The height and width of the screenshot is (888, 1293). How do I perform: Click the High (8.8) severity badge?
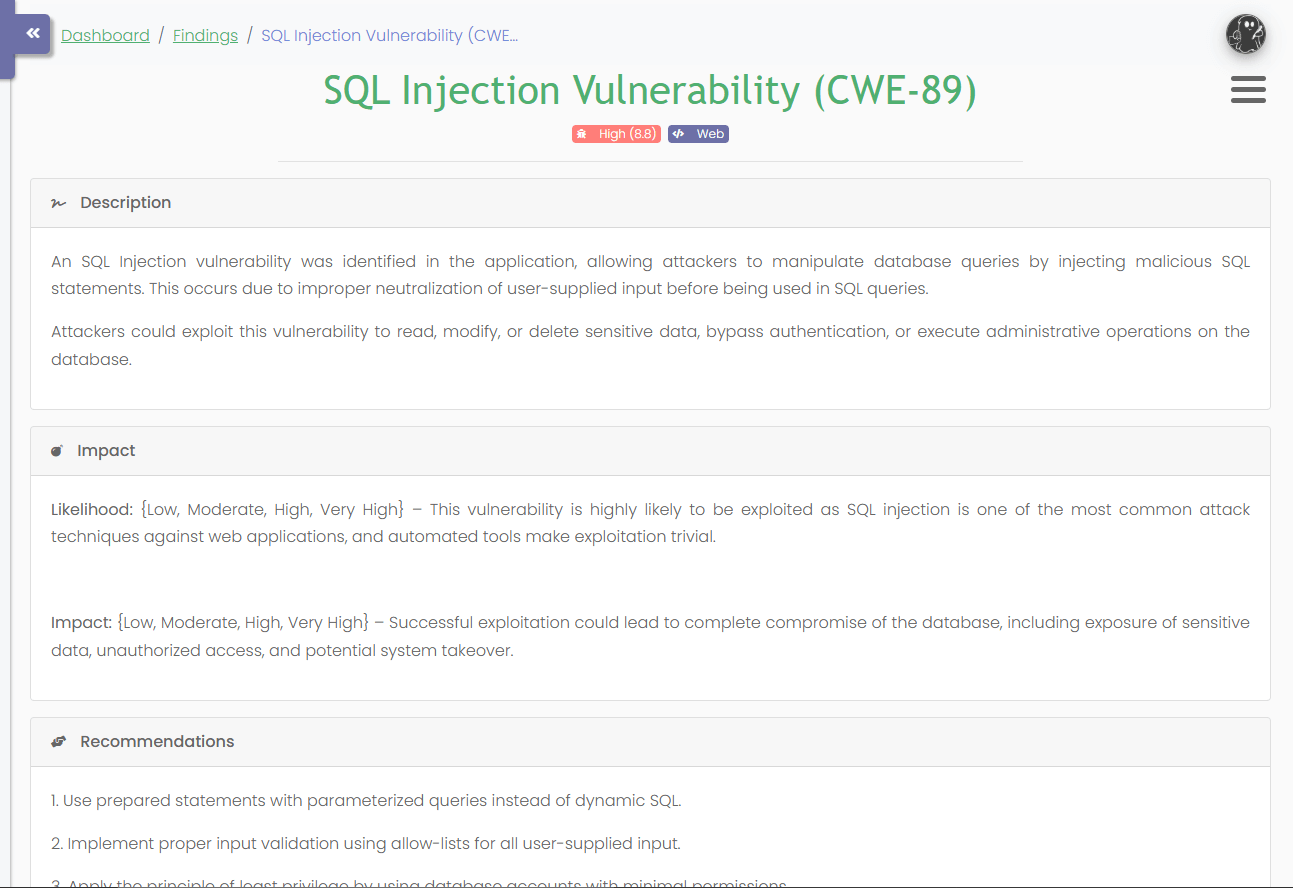click(616, 133)
